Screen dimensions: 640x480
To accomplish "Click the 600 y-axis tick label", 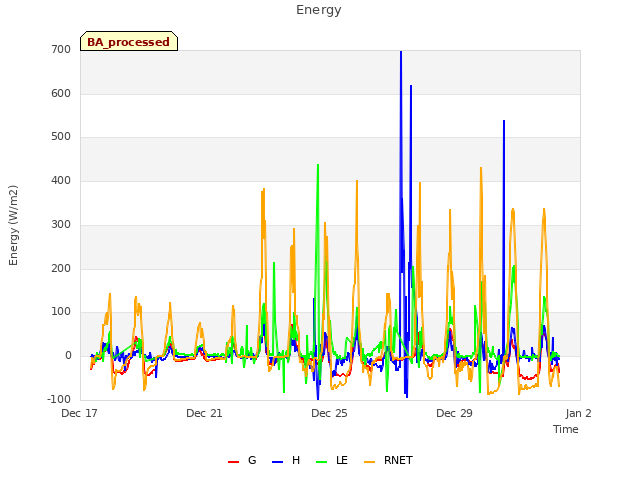I will coord(61,93).
